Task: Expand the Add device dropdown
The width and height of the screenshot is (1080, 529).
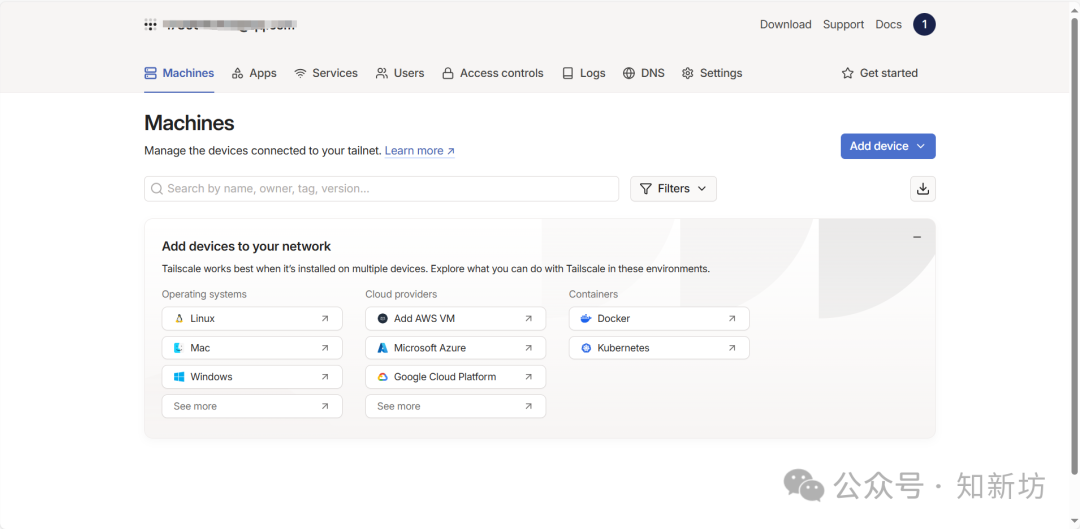Action: pos(887,146)
